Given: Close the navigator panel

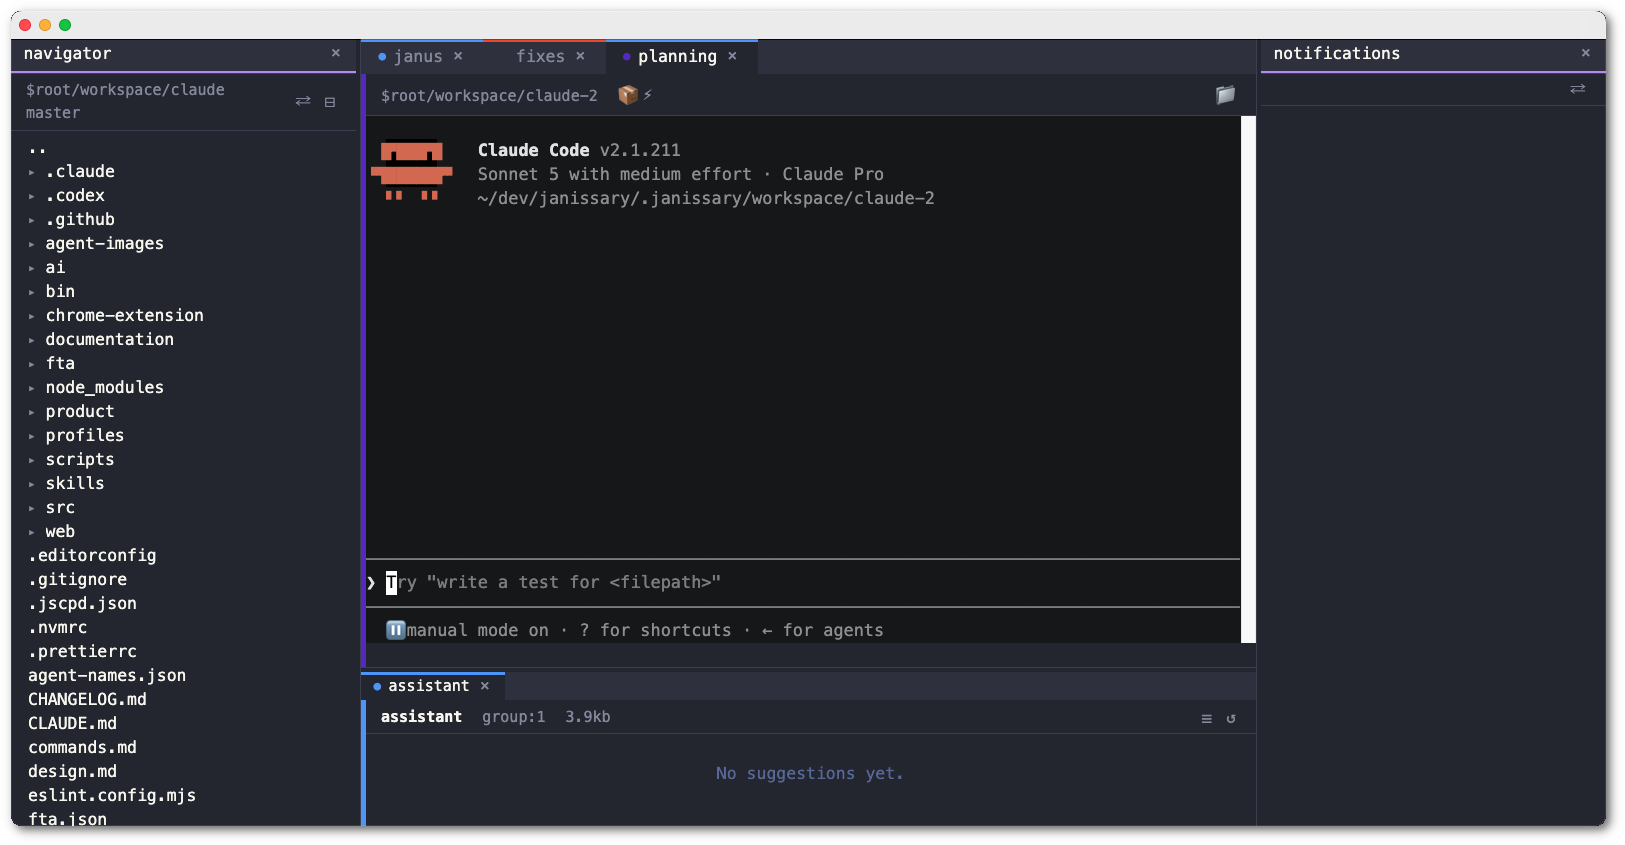Looking at the screenshot, I should point(335,53).
